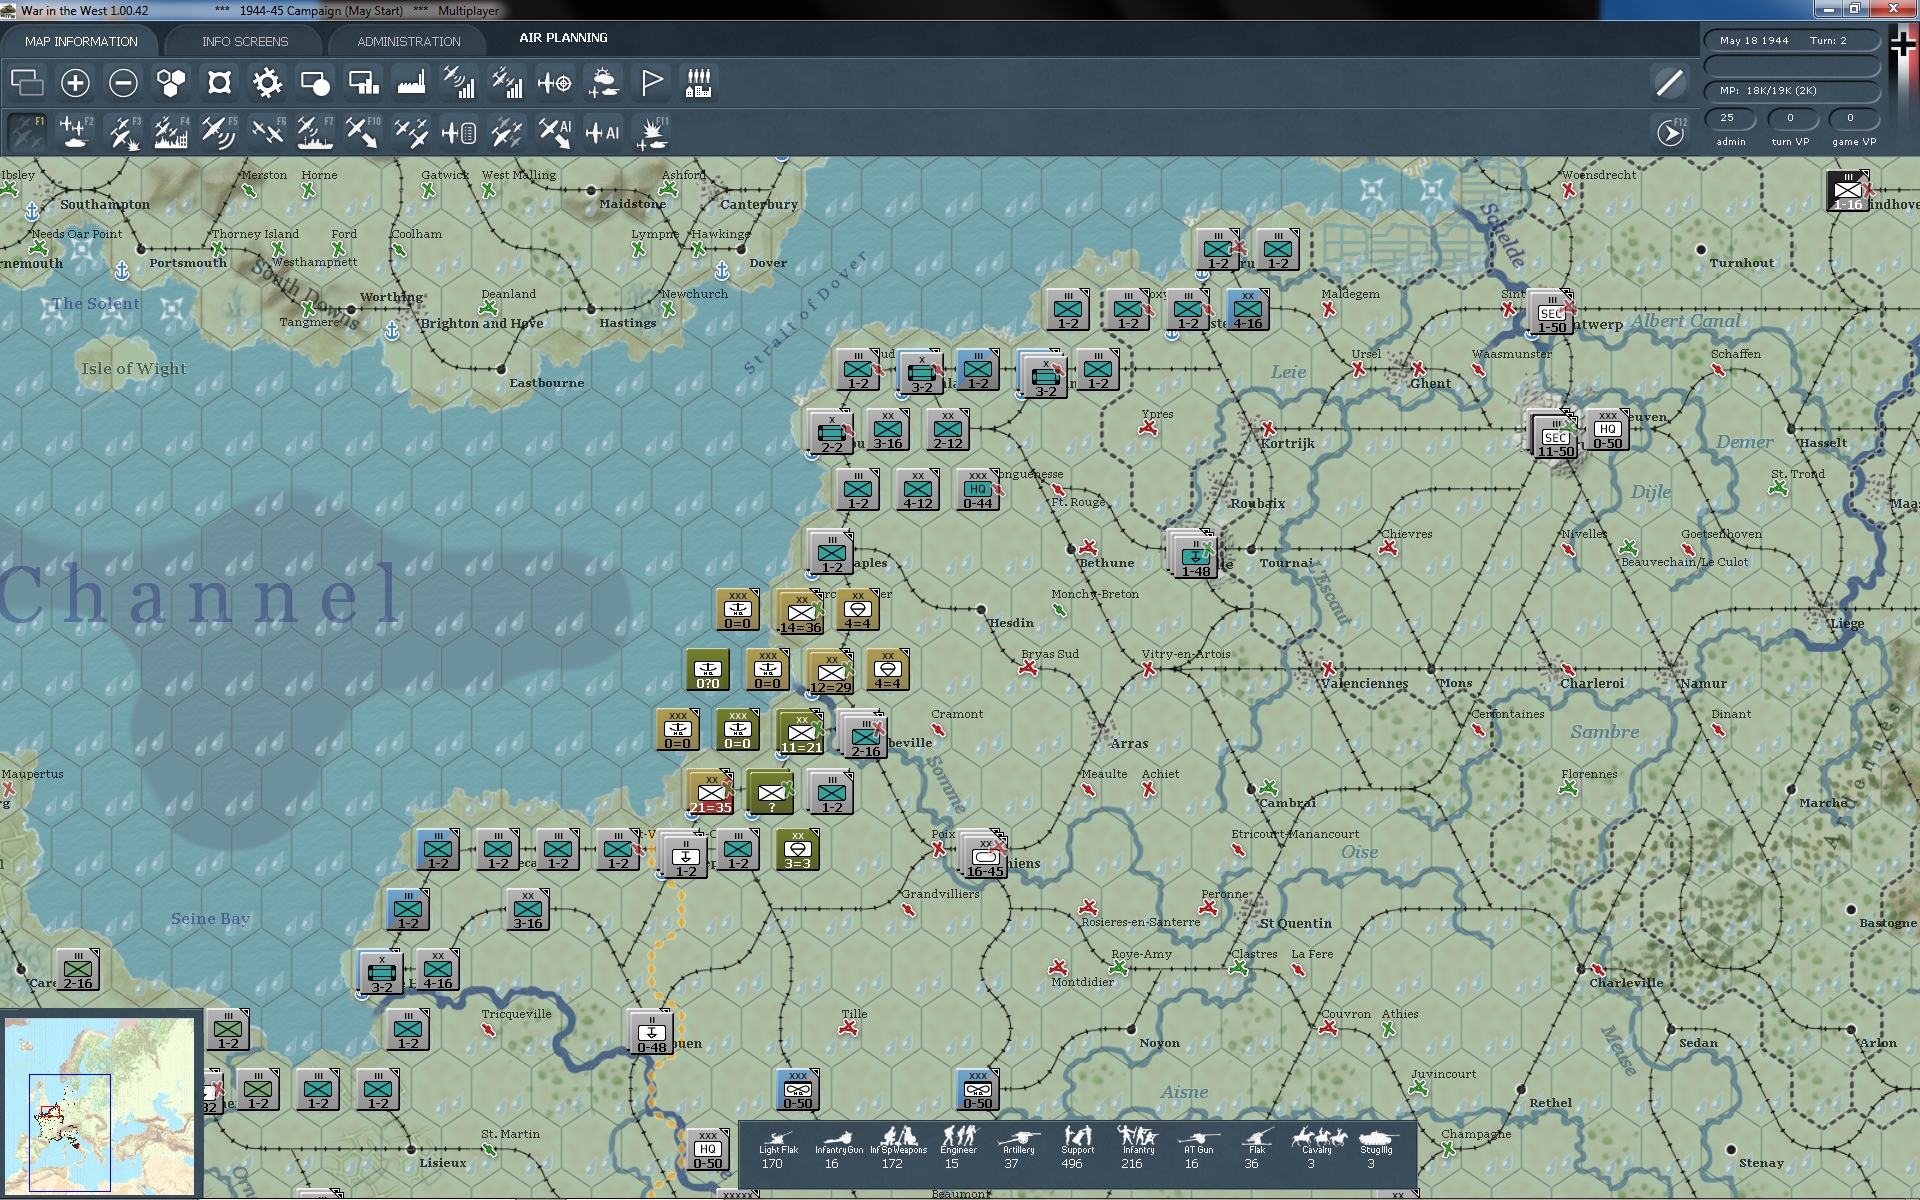Toggle the factory locations icon
1920x1200 pixels.
point(411,83)
